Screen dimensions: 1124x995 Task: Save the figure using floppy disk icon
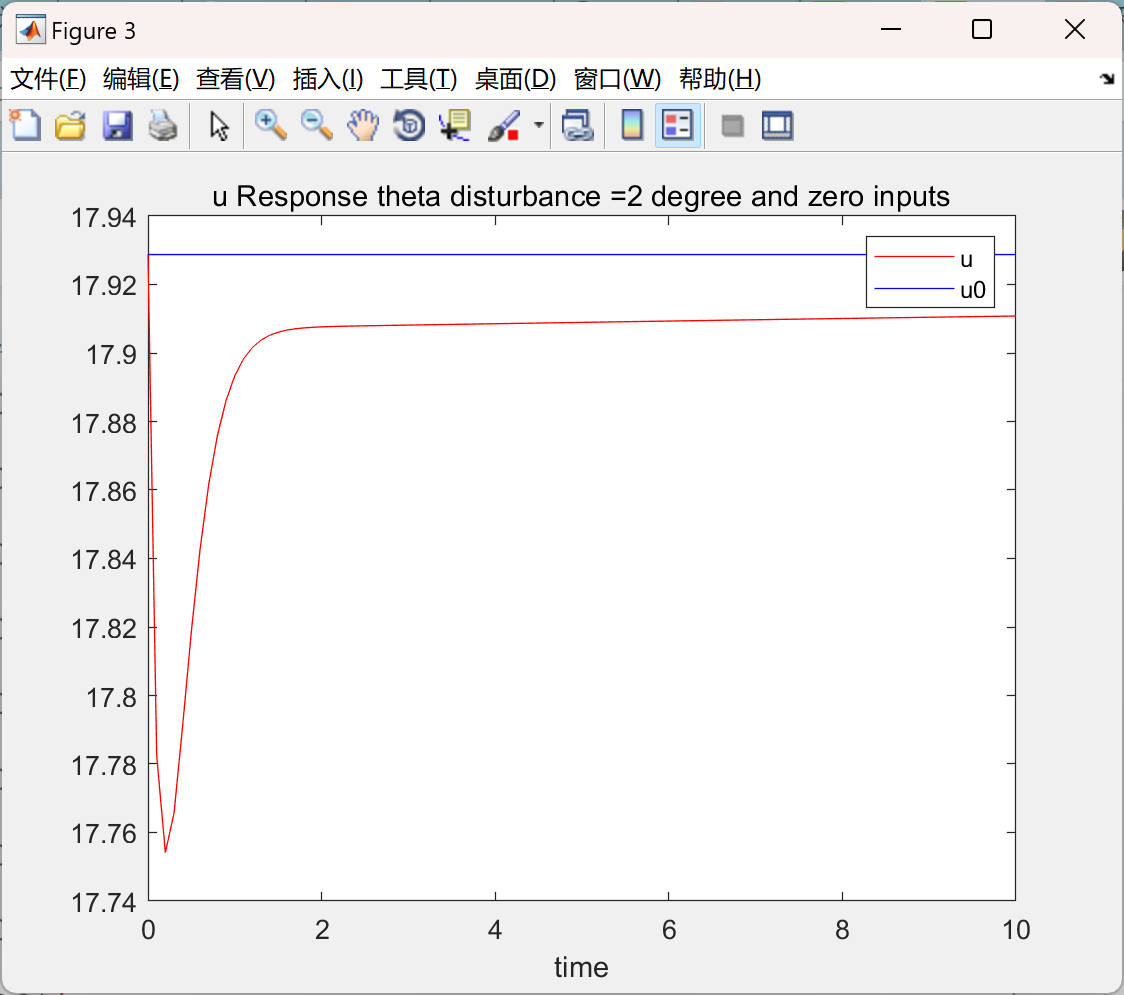tap(117, 125)
